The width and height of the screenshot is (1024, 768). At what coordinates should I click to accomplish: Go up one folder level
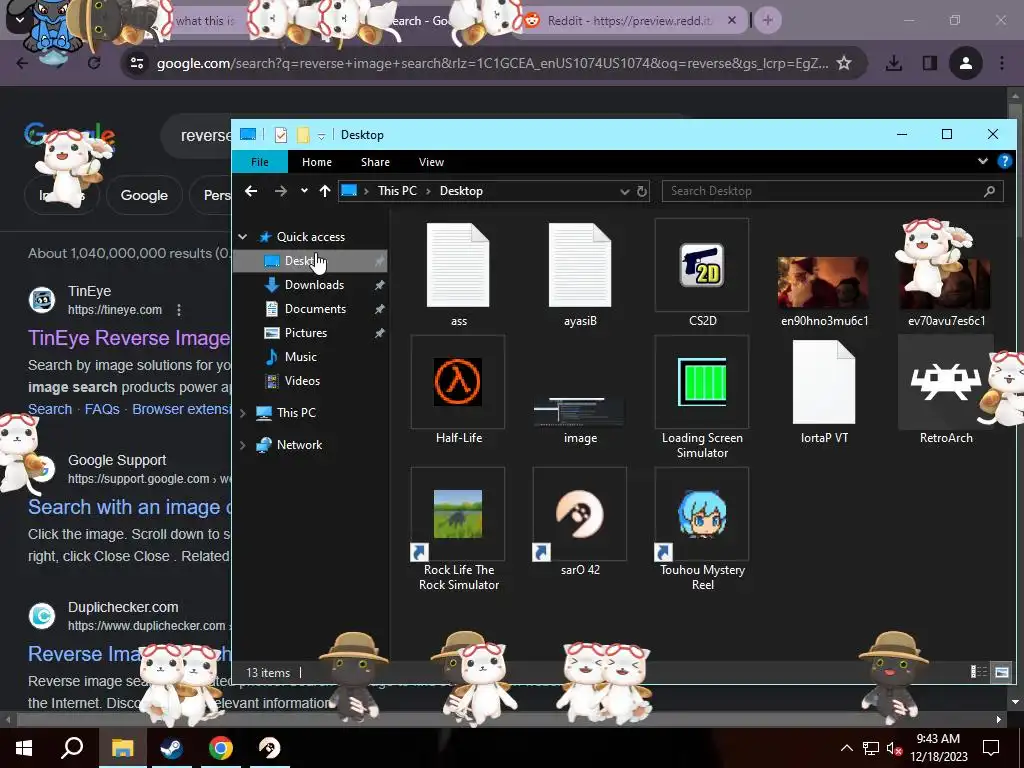click(325, 191)
